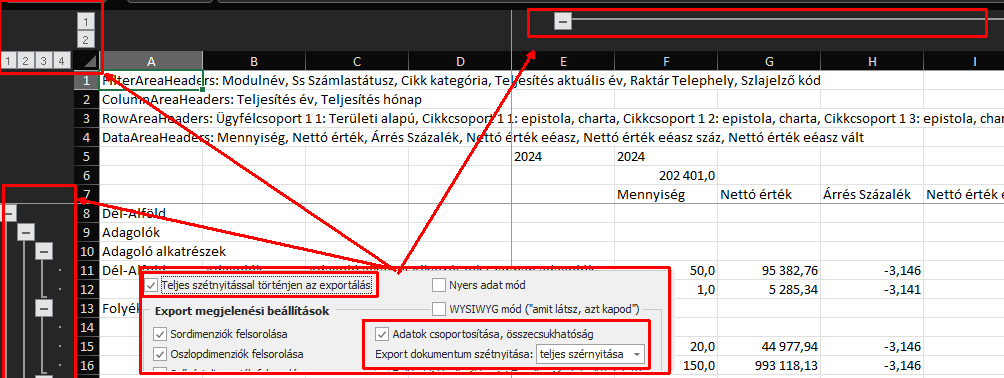Select row 6 header
This screenshot has width=1004, height=378.
(86, 176)
